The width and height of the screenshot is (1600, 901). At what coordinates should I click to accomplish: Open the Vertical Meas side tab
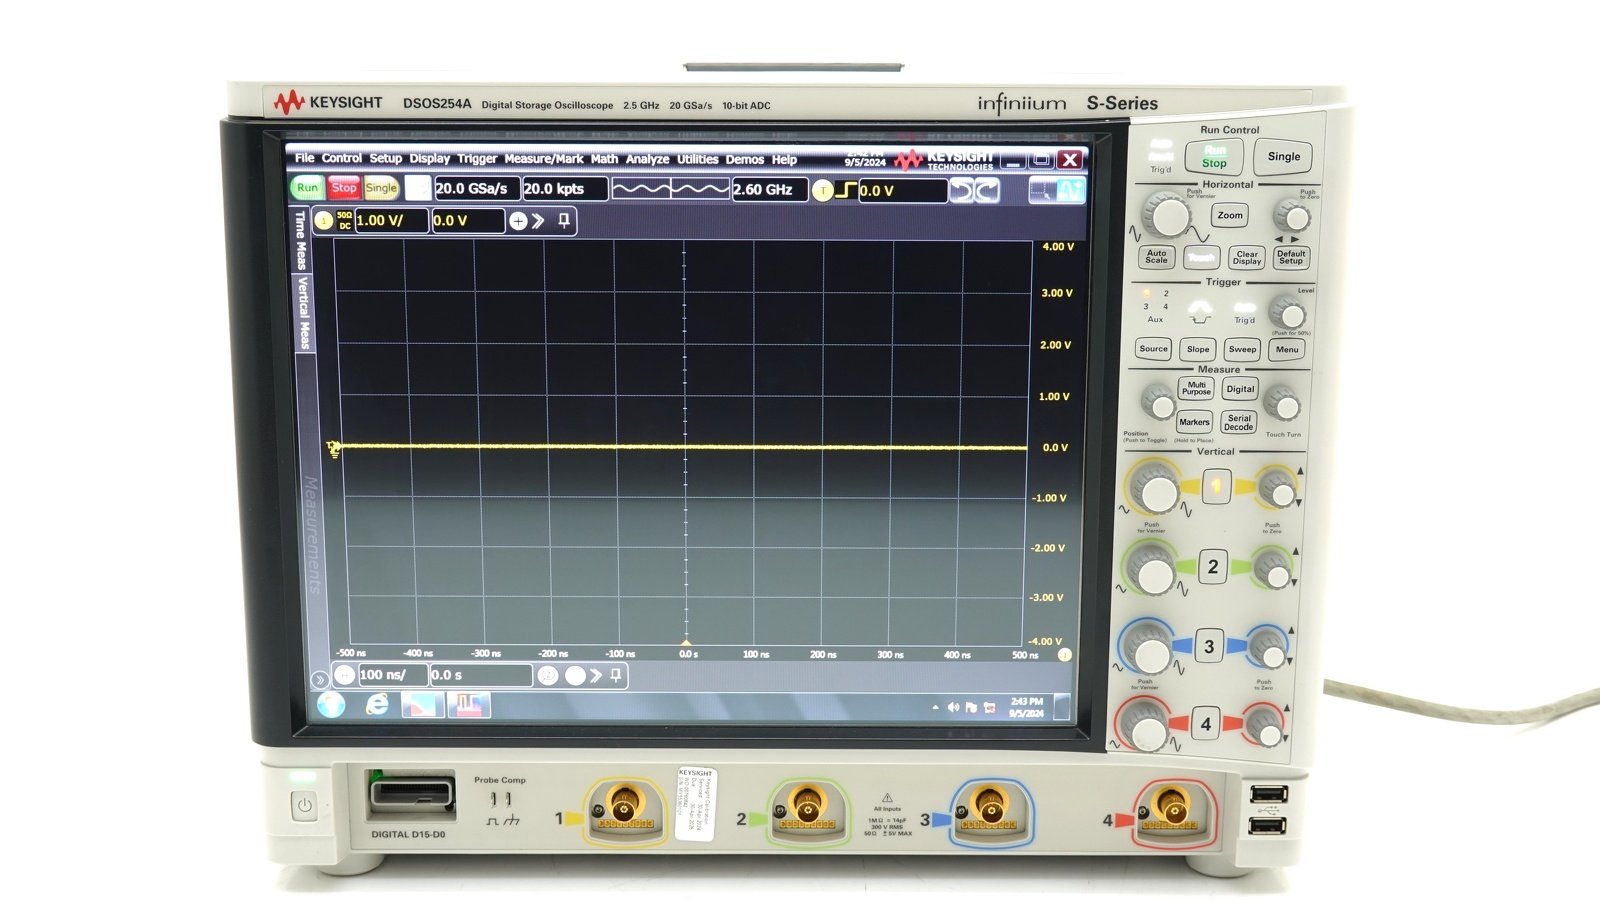coord(305,313)
